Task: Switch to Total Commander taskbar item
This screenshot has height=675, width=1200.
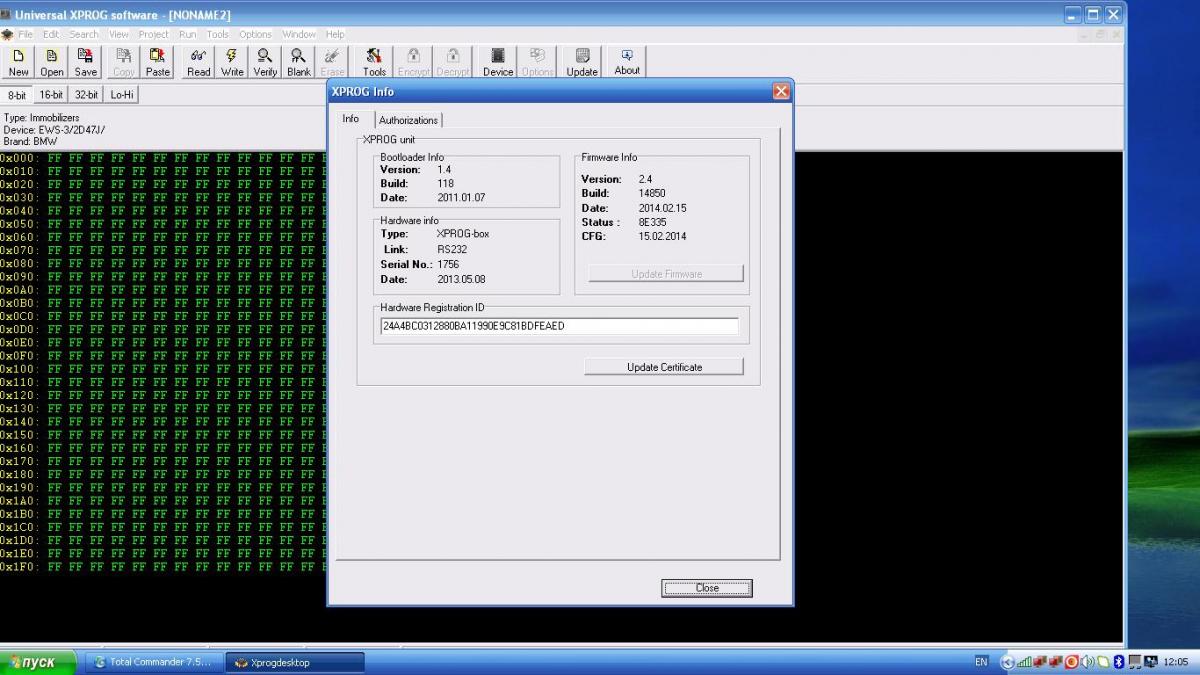Action: point(152,662)
